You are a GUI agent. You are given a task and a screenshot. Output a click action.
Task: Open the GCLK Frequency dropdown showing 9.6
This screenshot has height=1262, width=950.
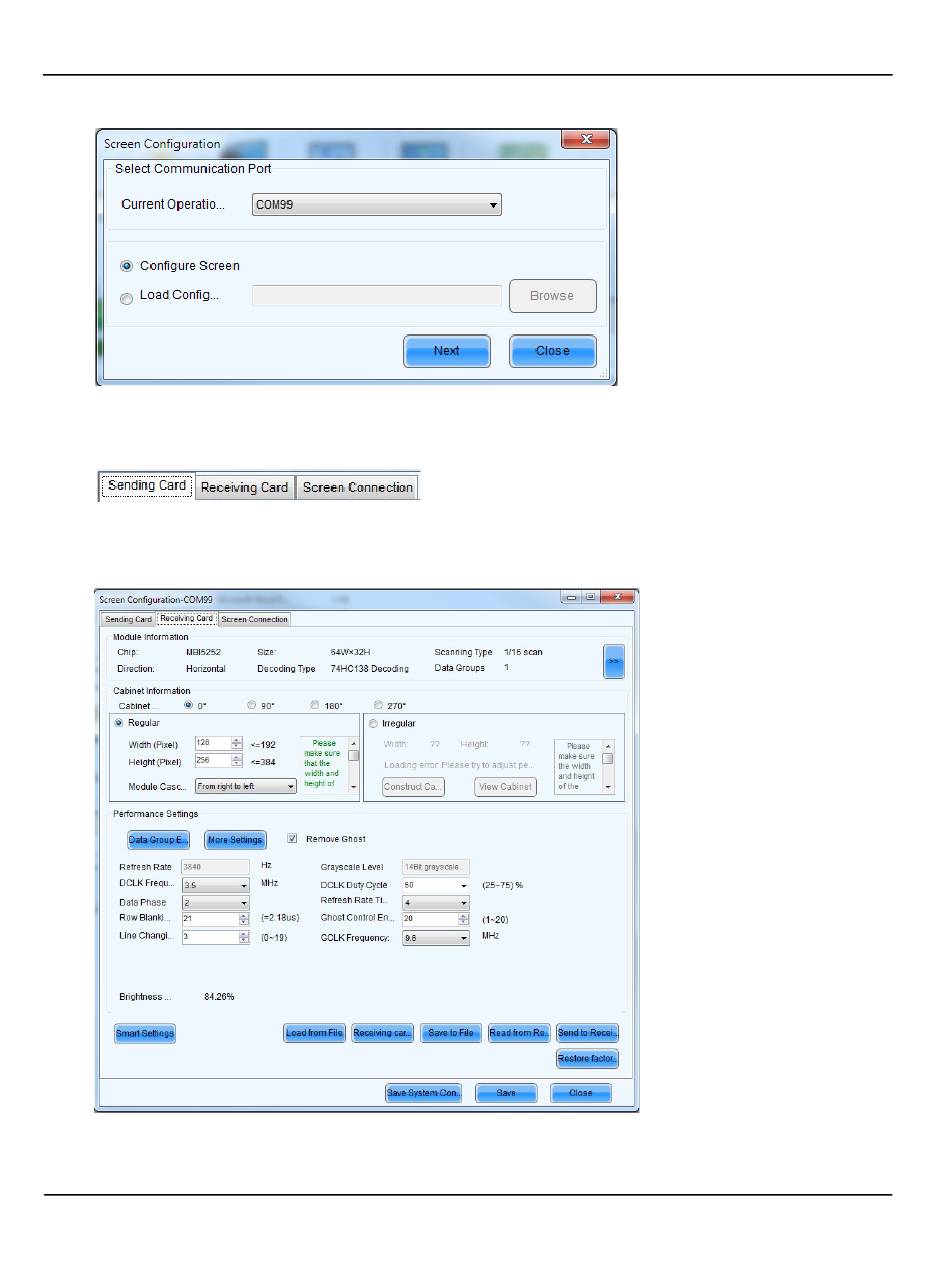coord(435,938)
